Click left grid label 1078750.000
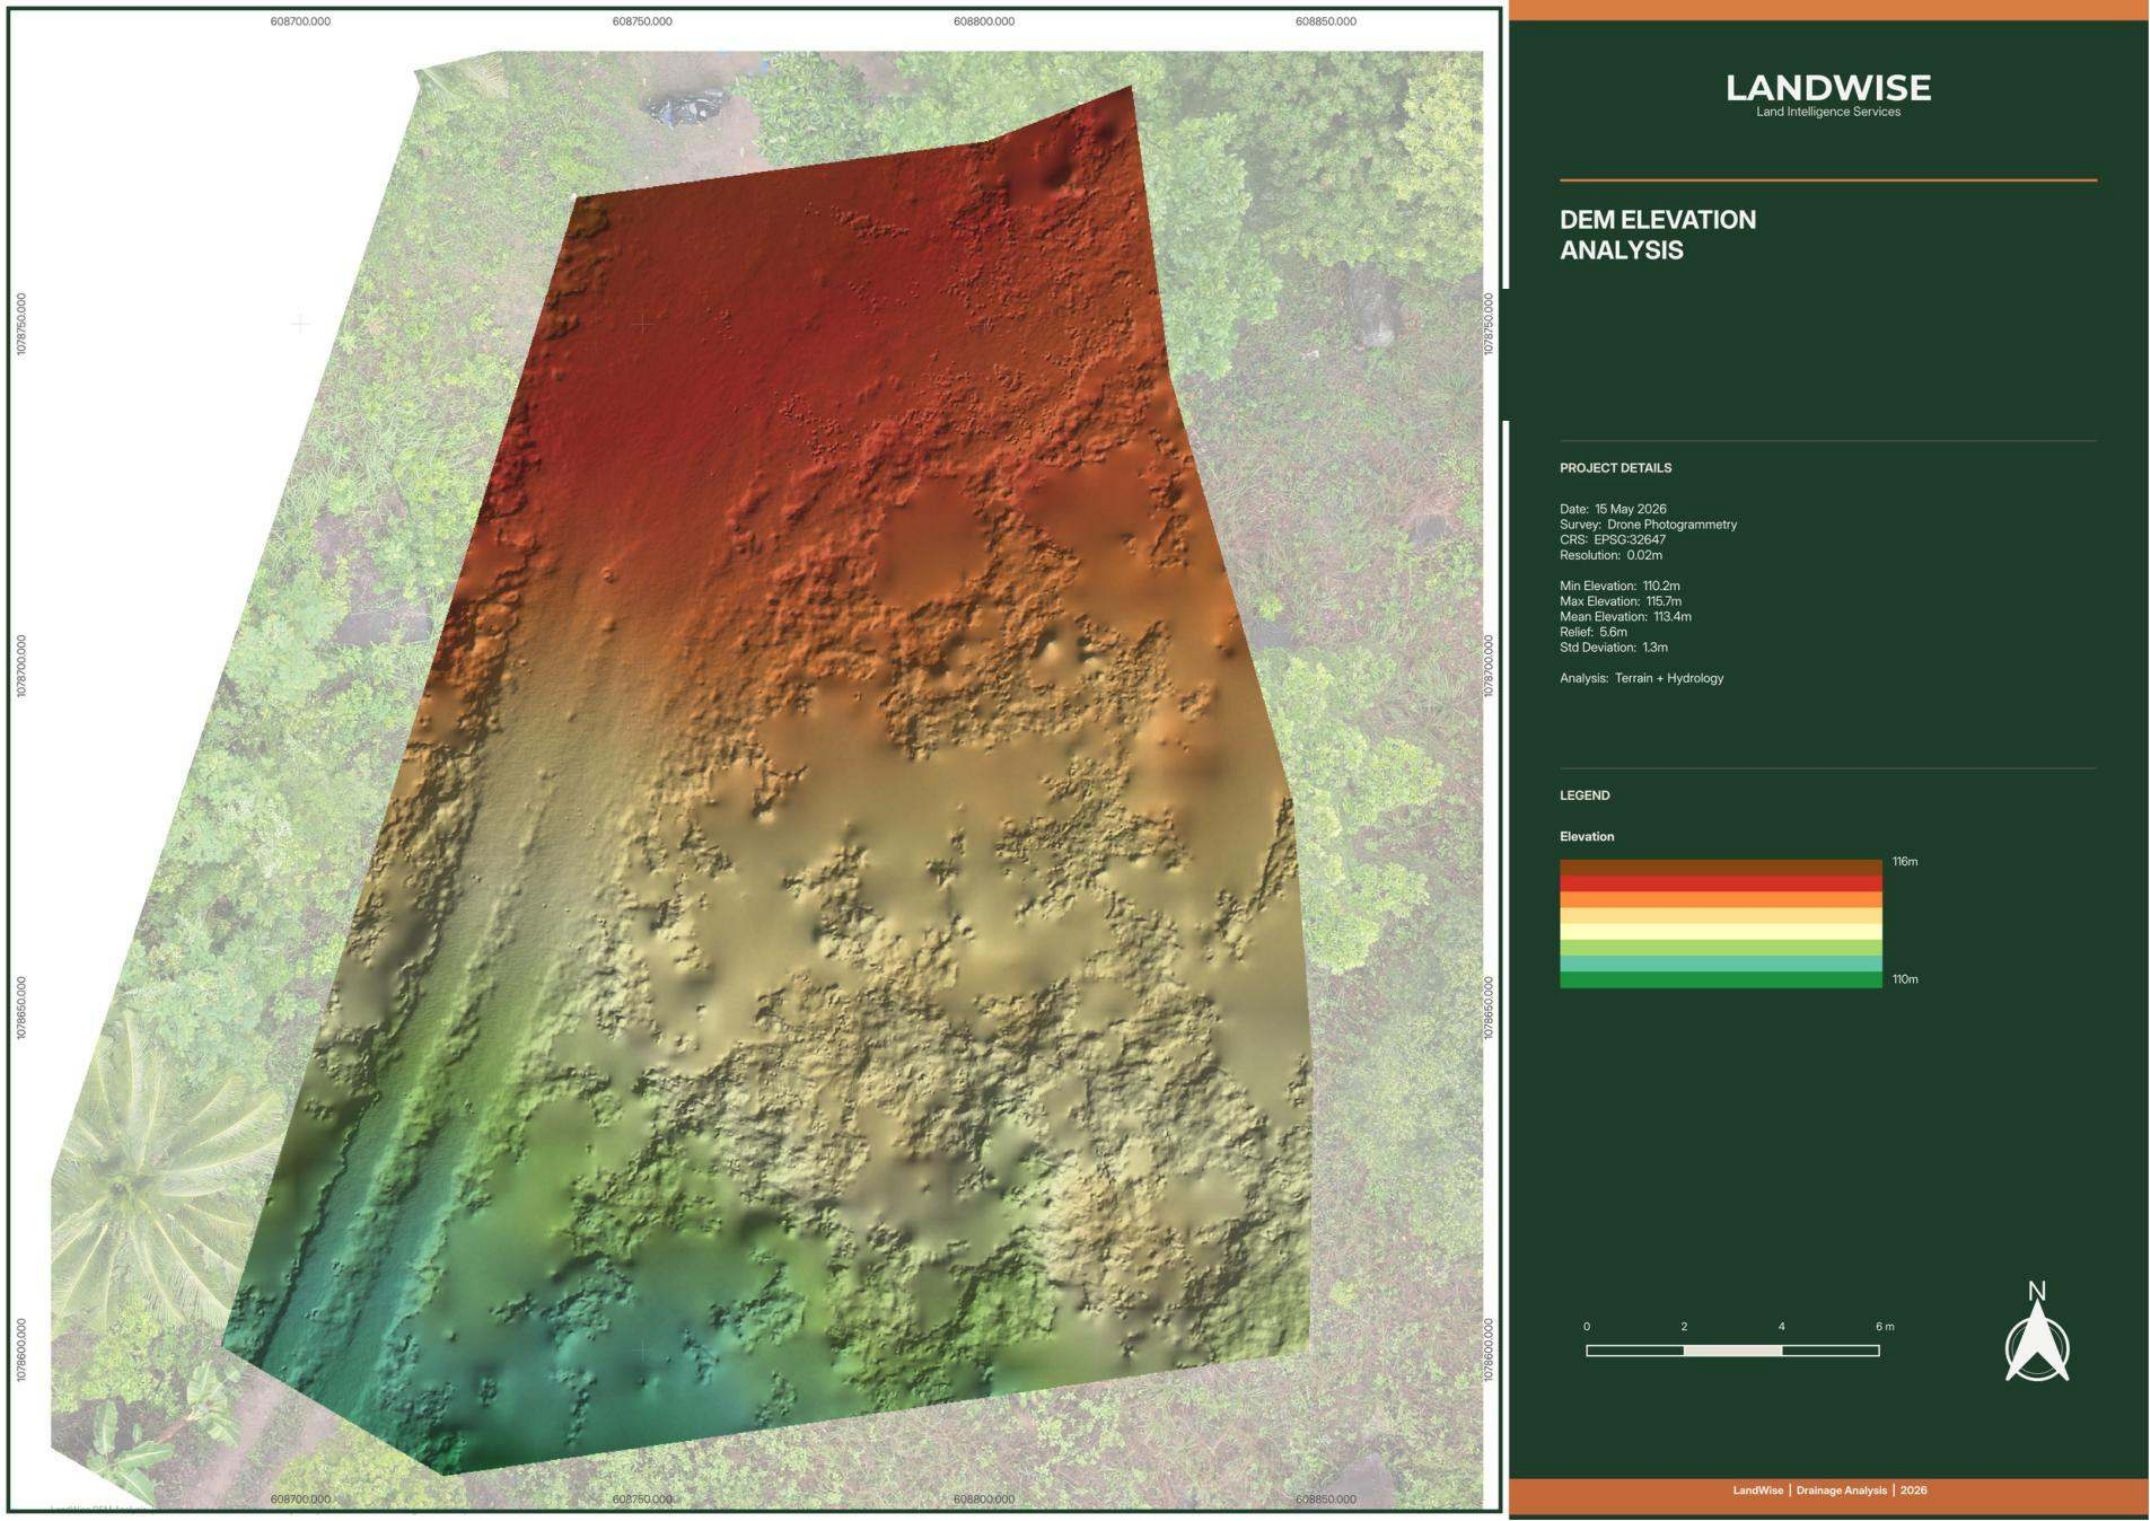The width and height of the screenshot is (2150, 1521). (x=21, y=324)
